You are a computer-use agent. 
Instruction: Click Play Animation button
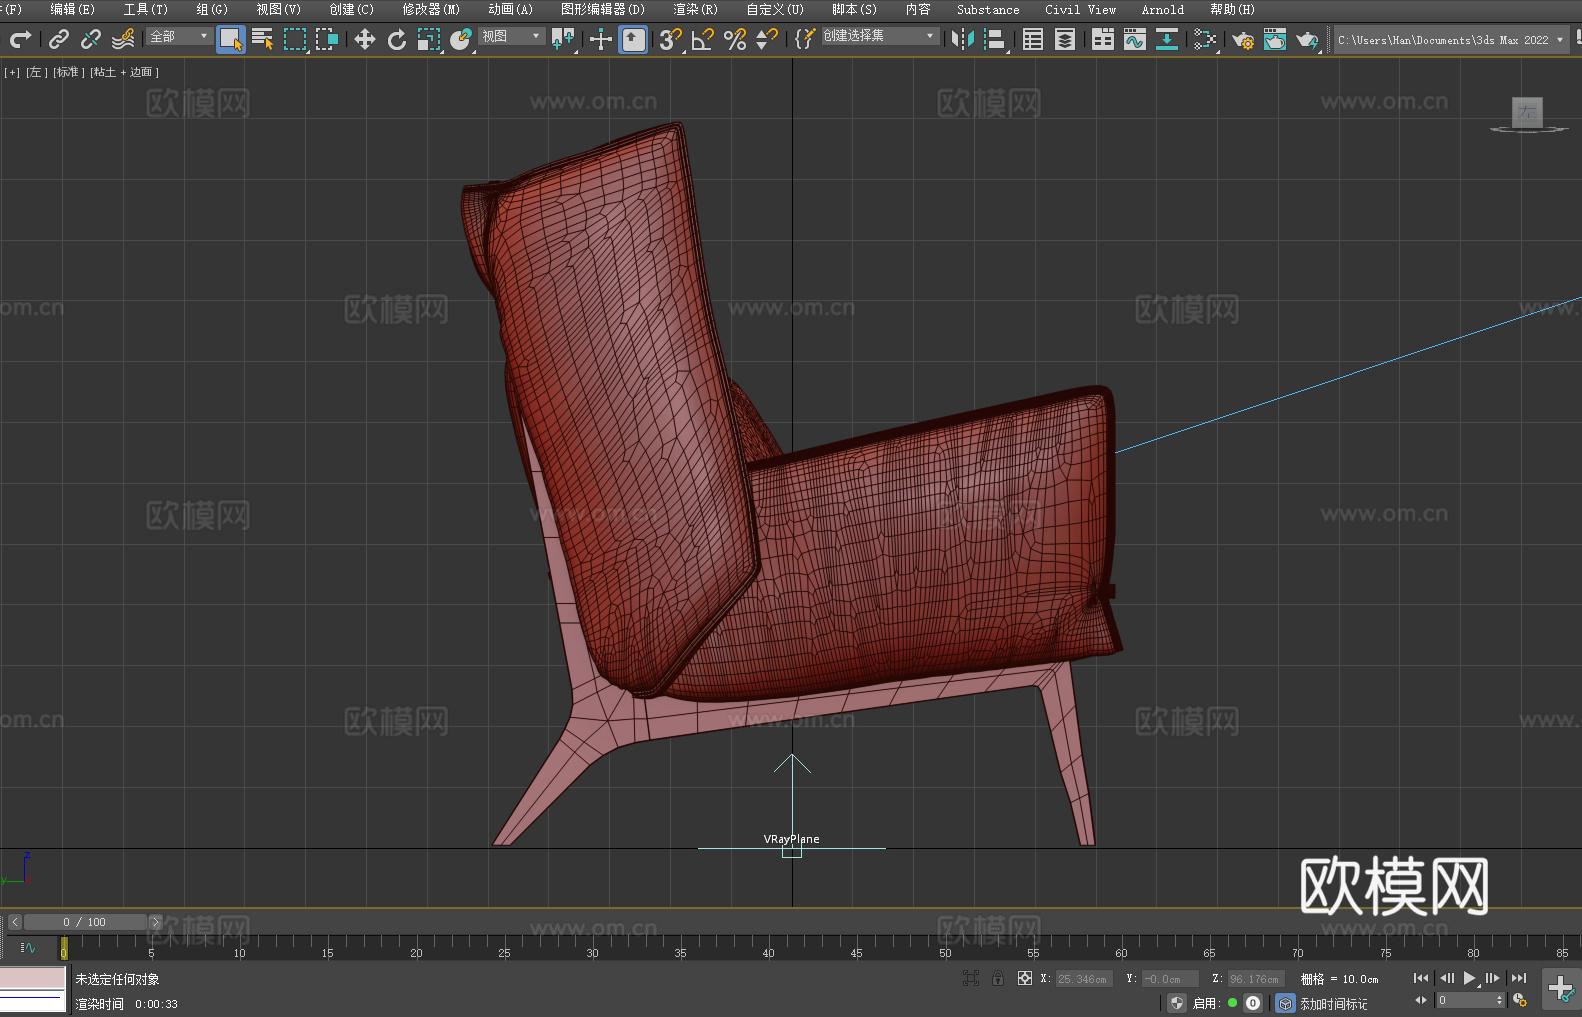click(1469, 978)
